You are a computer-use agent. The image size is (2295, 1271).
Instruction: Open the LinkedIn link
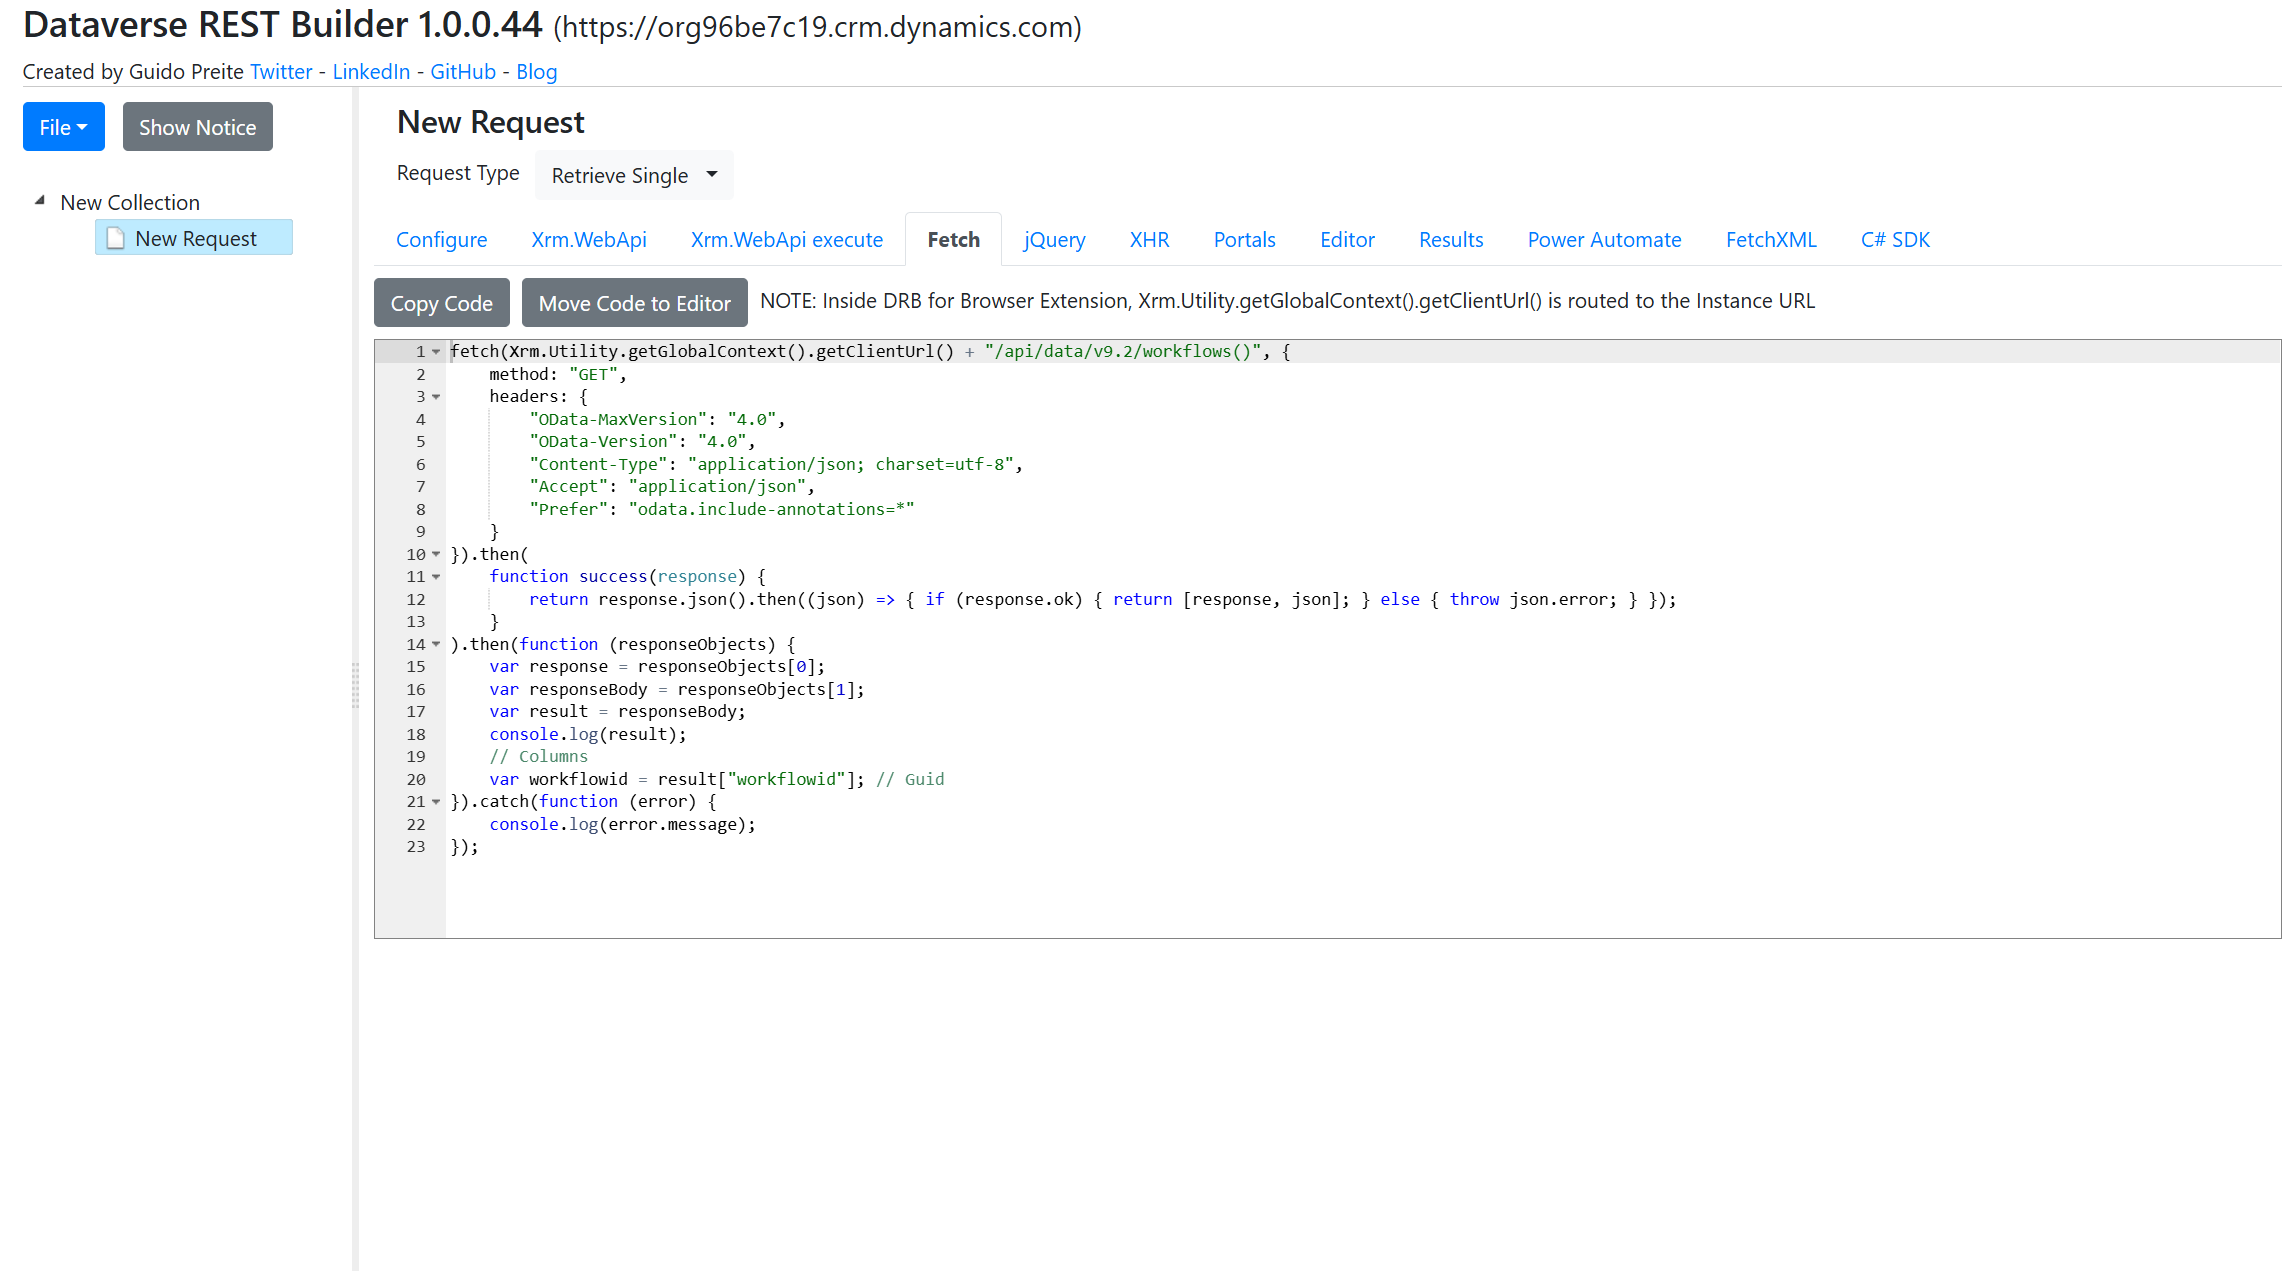point(371,72)
